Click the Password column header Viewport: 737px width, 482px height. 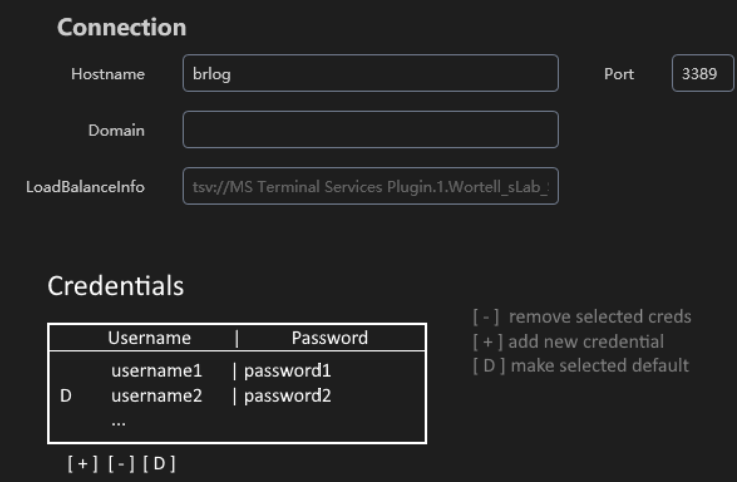point(329,338)
